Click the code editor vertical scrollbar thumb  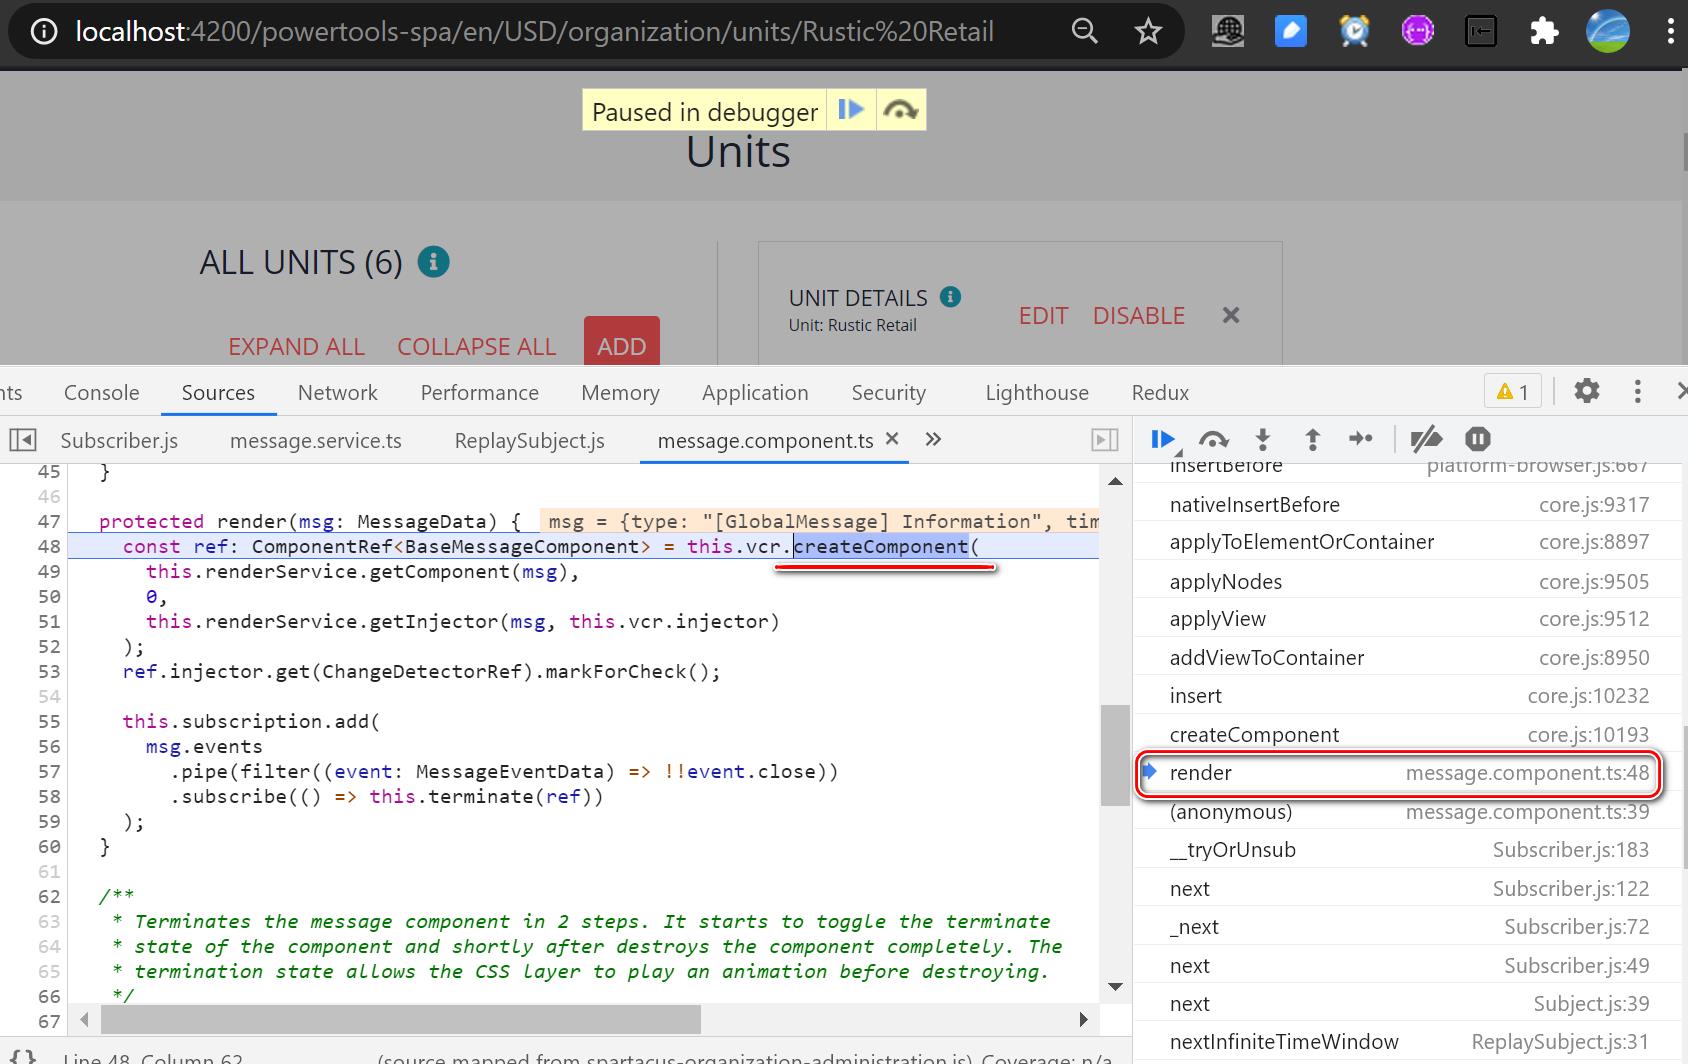point(1115,755)
